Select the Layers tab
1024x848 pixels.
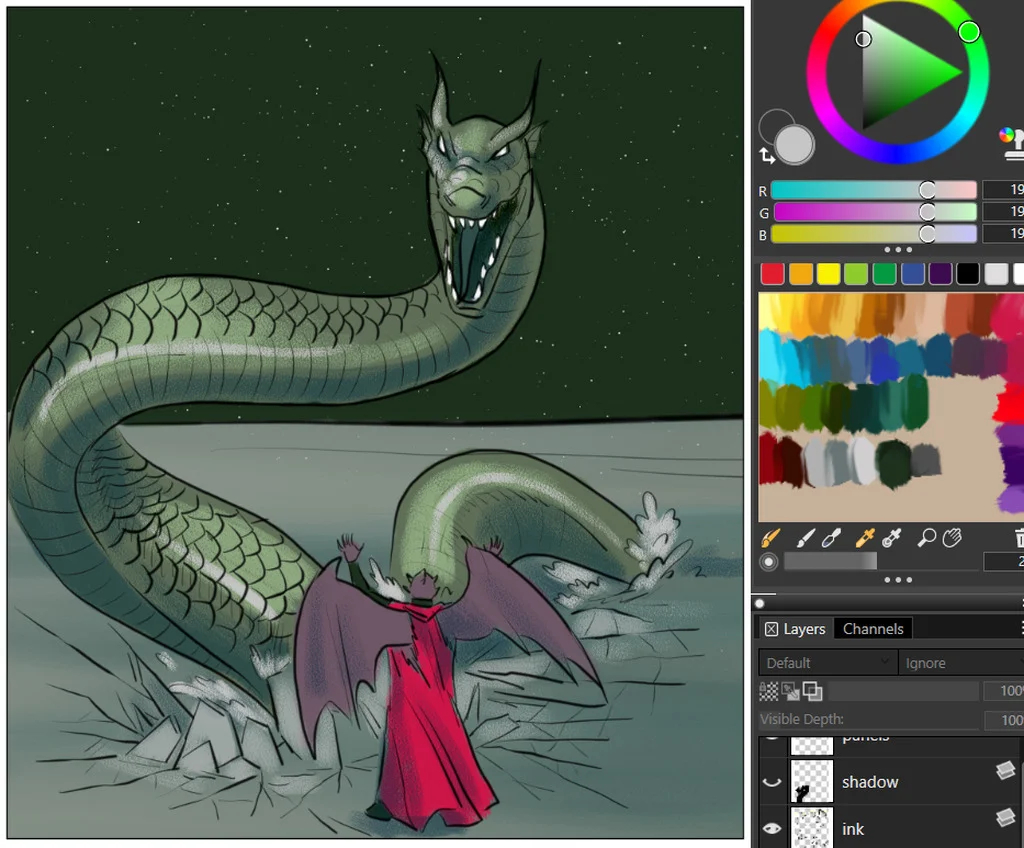(x=803, y=629)
